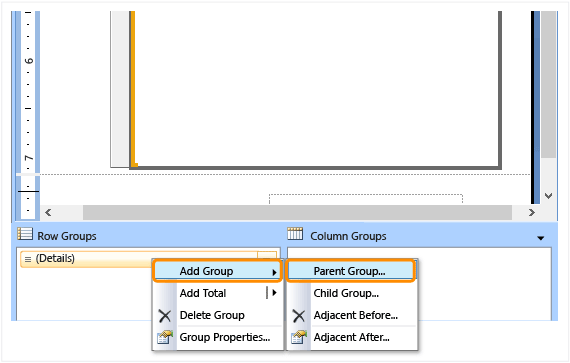Click the Column Groups label
Image resolution: width=570 pixels, height=363 pixels.
pyautogui.click(x=348, y=236)
